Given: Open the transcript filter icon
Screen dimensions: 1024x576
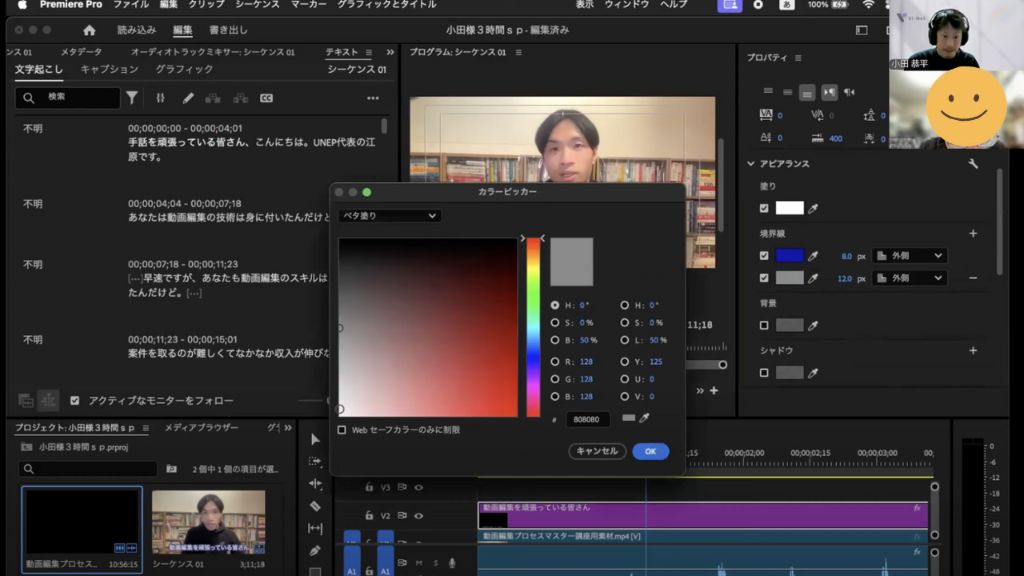Looking at the screenshot, I should pyautogui.click(x=132, y=98).
